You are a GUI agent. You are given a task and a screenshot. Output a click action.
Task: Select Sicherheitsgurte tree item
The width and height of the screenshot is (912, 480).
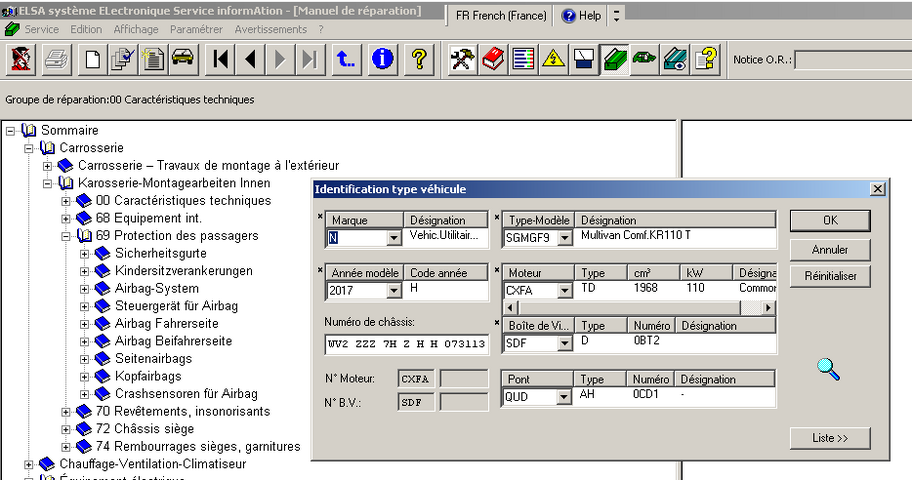[161, 254]
